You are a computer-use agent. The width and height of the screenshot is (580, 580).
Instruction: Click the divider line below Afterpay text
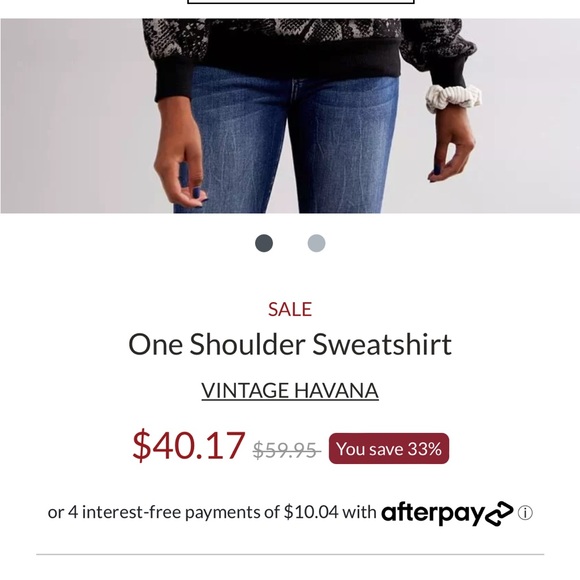click(290, 554)
